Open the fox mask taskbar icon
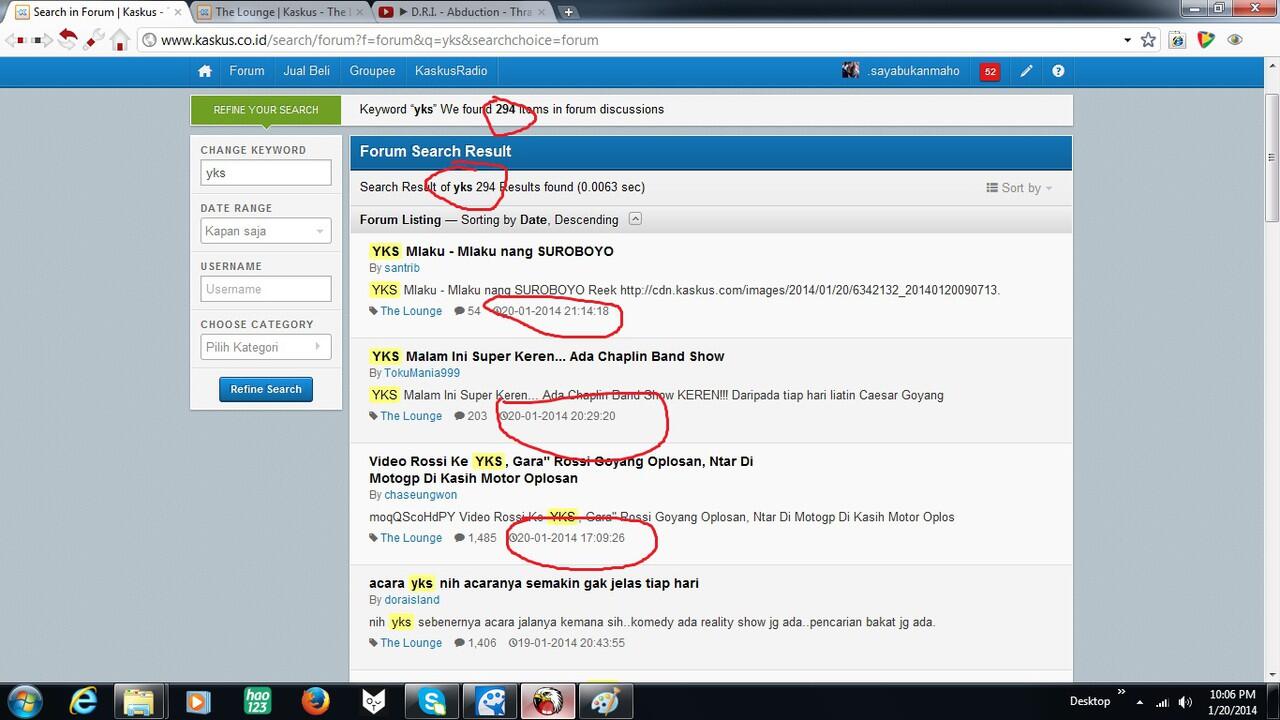Screen dimensions: 1280x720 click(373, 701)
